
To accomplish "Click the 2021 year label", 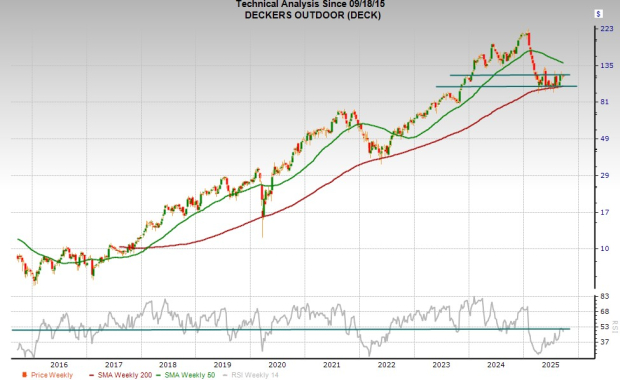I will coord(332,365).
